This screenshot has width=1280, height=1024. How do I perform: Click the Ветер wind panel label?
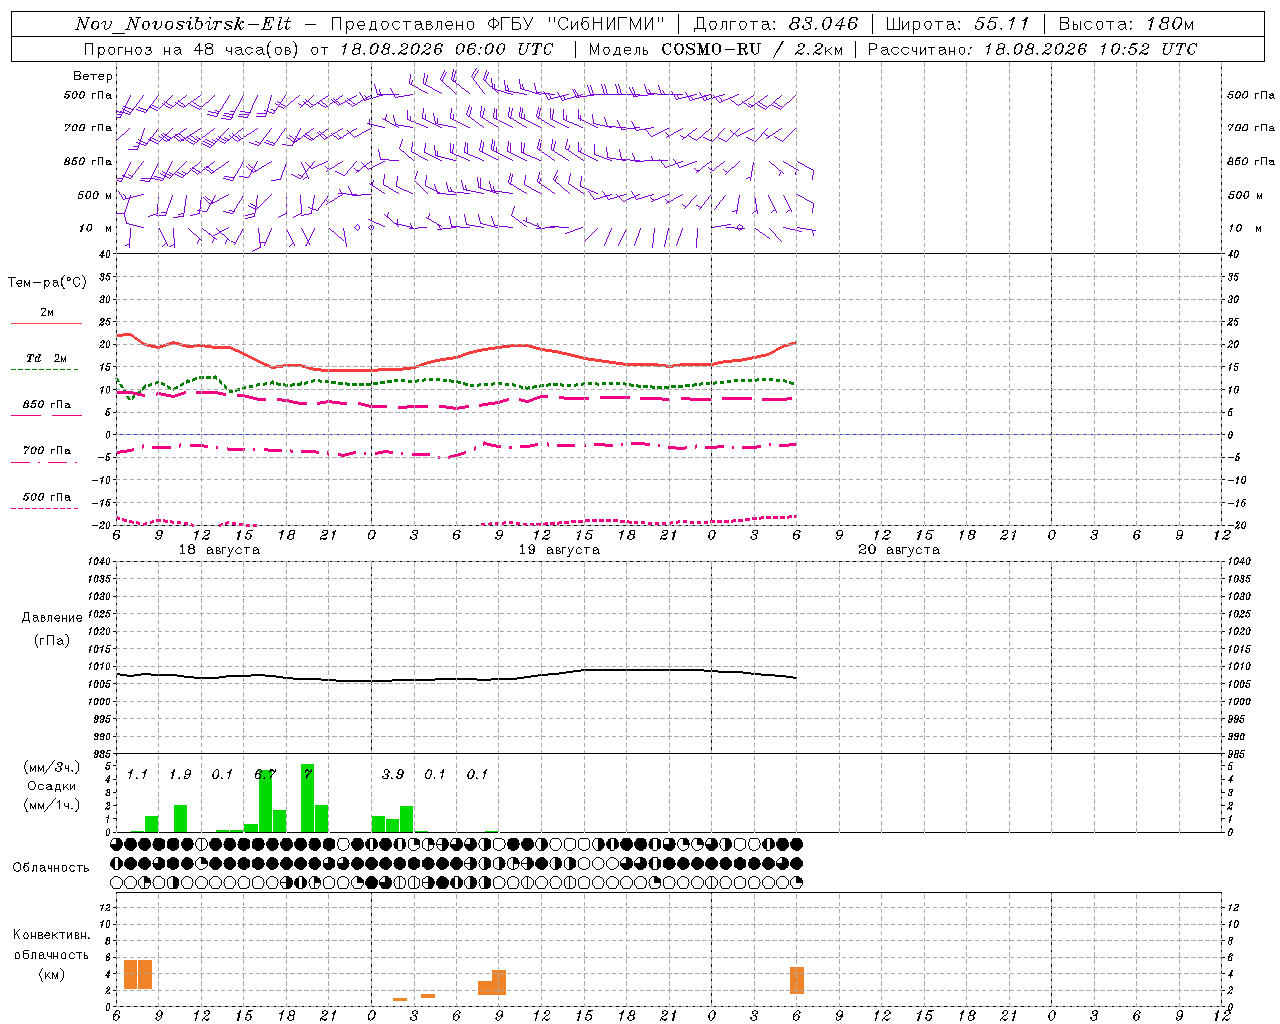tap(93, 76)
